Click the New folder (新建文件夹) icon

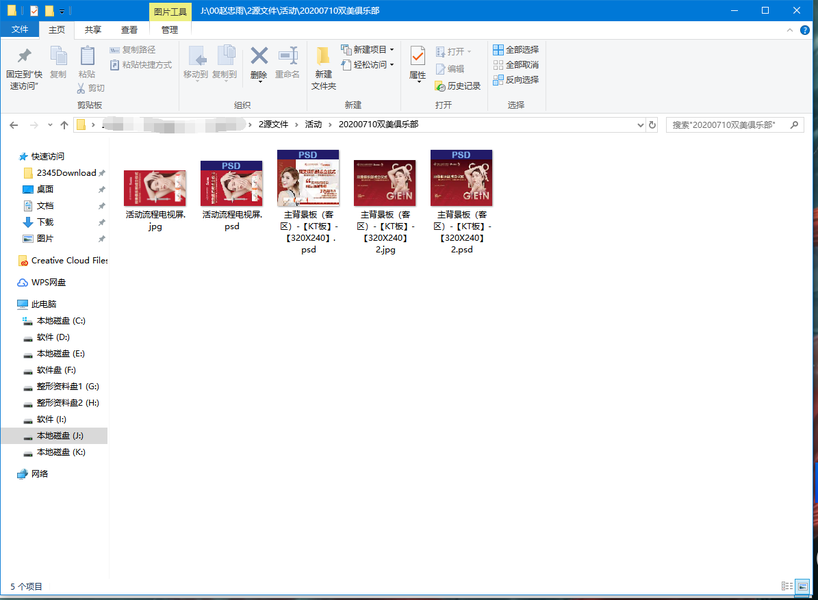click(323, 55)
